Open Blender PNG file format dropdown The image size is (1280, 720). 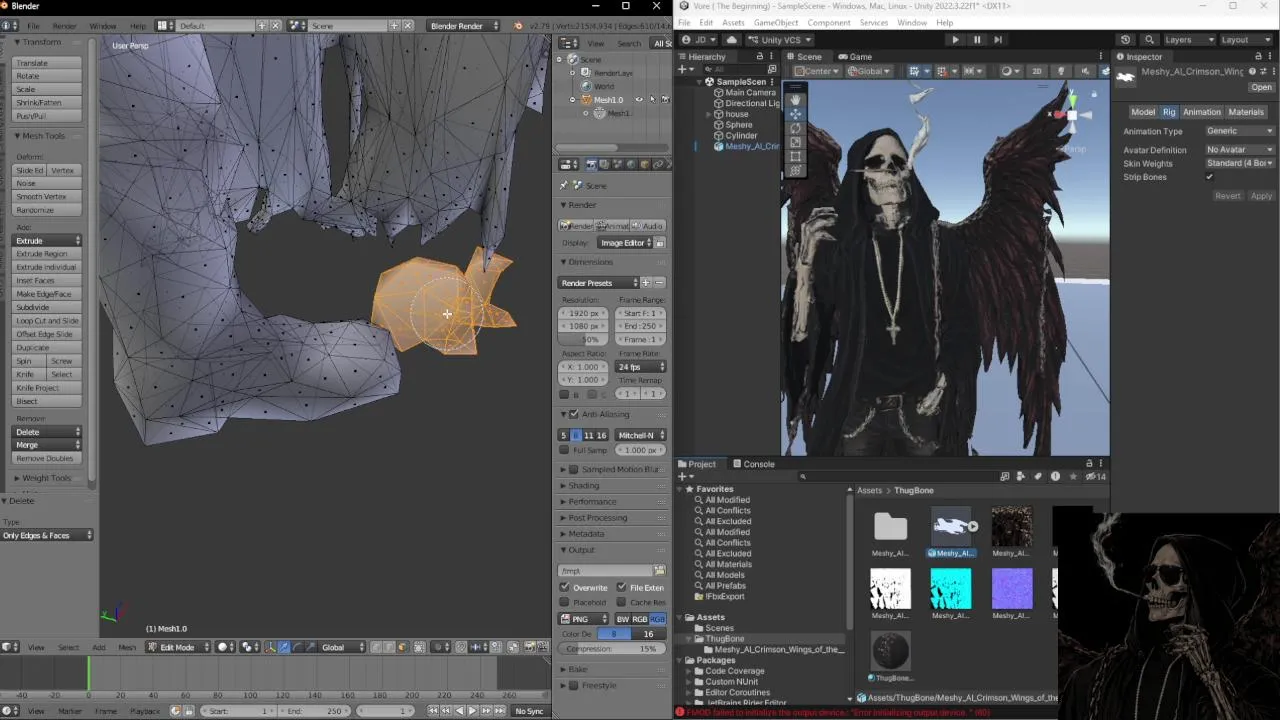(583, 619)
